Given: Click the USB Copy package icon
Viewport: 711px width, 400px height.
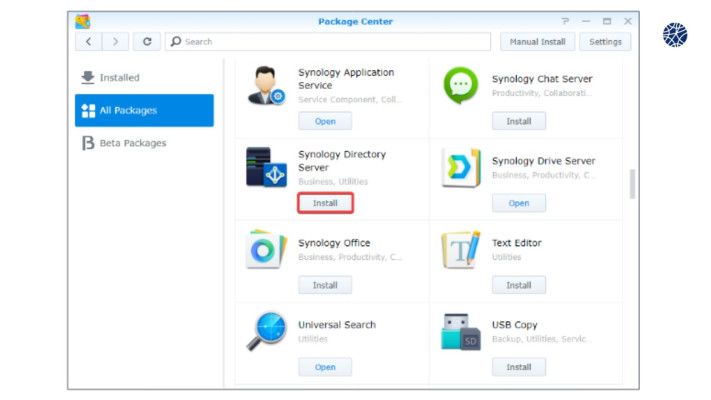Looking at the screenshot, I should 461,332.
